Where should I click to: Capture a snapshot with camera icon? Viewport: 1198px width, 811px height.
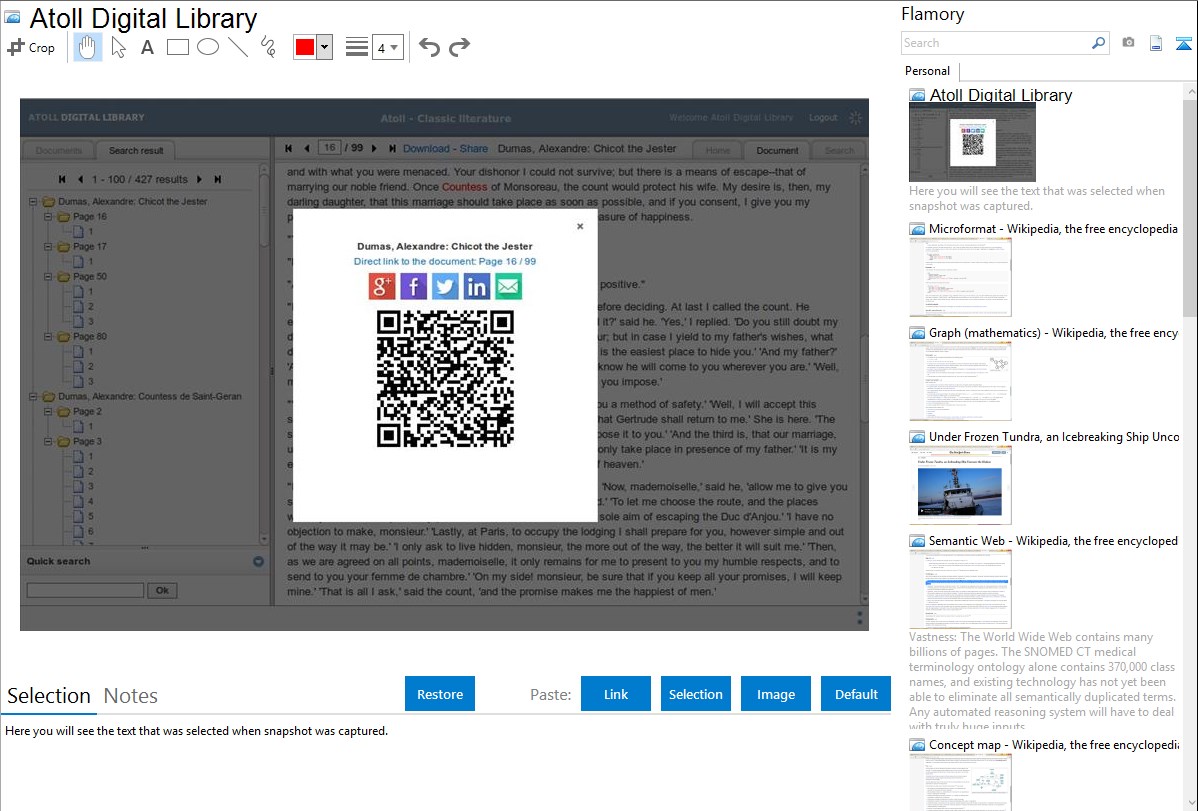[1128, 43]
